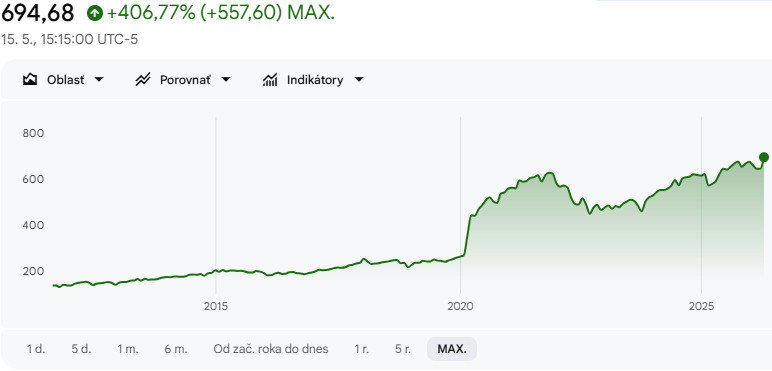Switch to the 6 m. range
The height and width of the screenshot is (371, 772).
pos(176,349)
